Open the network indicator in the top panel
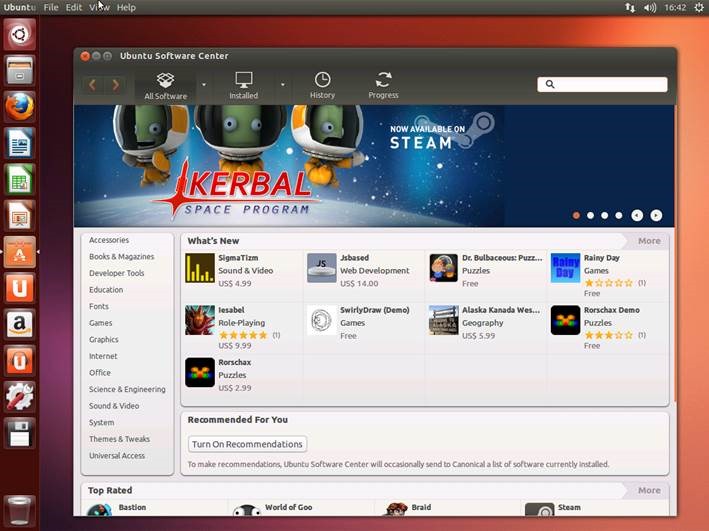The height and width of the screenshot is (531, 709). 630,7
